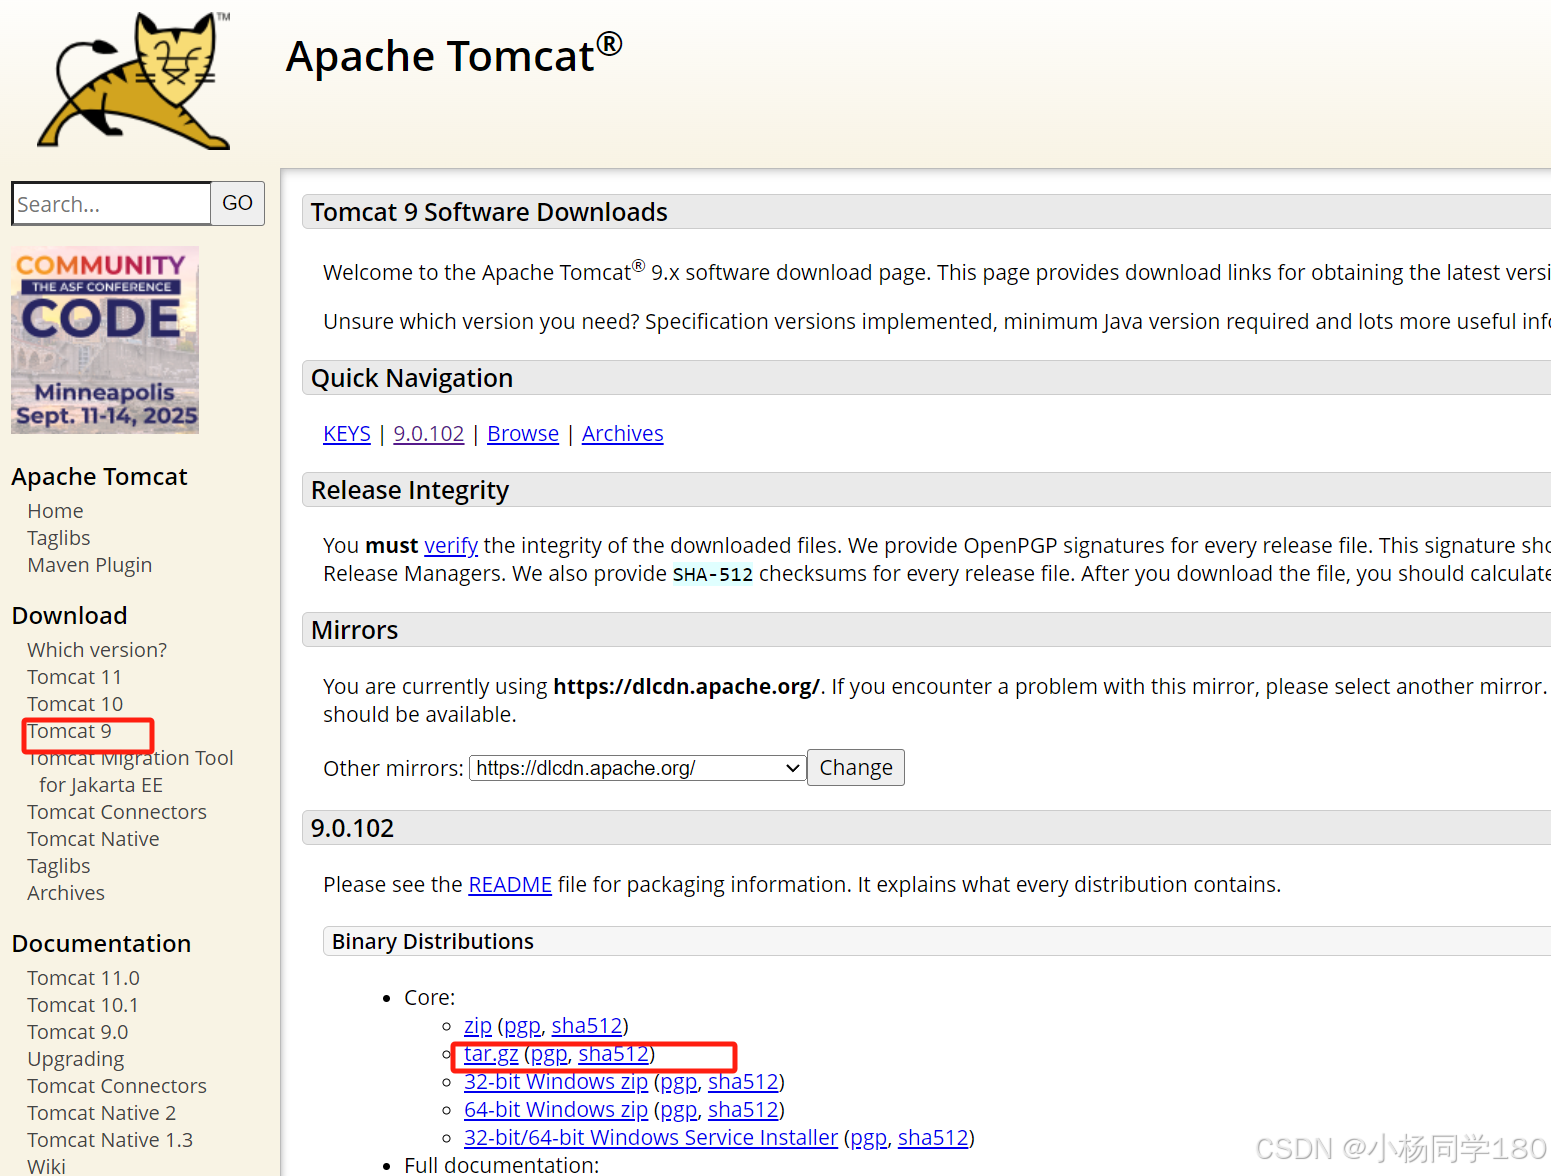This screenshot has height=1176, width=1551.
Task: Open sha512 checksum for Core zip
Action: point(587,1026)
